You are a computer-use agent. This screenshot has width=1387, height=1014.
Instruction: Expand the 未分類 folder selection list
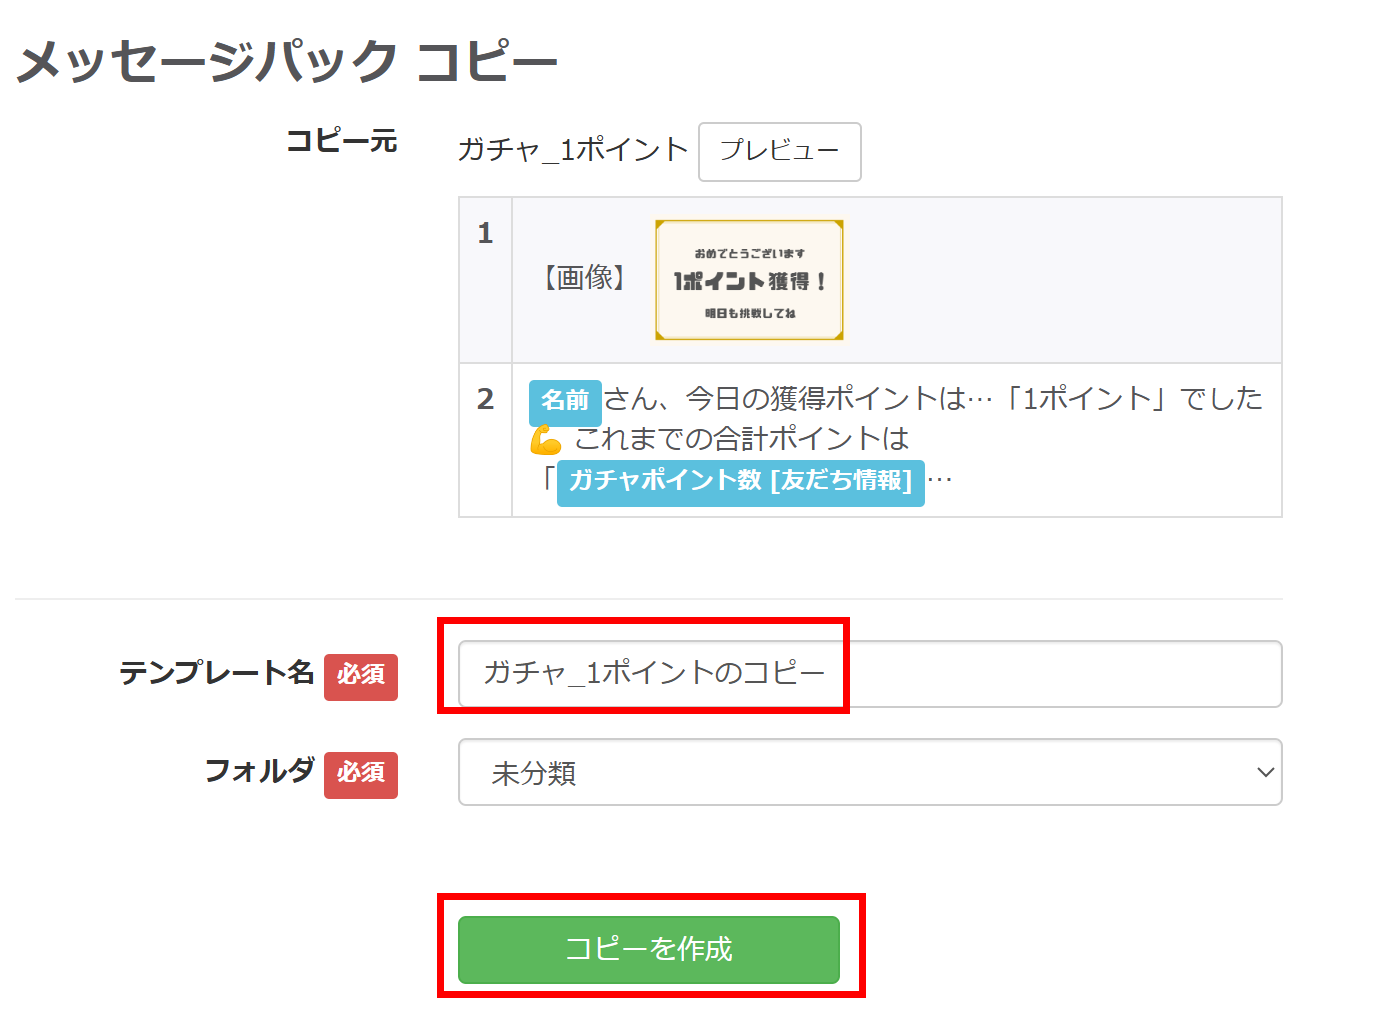click(x=869, y=772)
